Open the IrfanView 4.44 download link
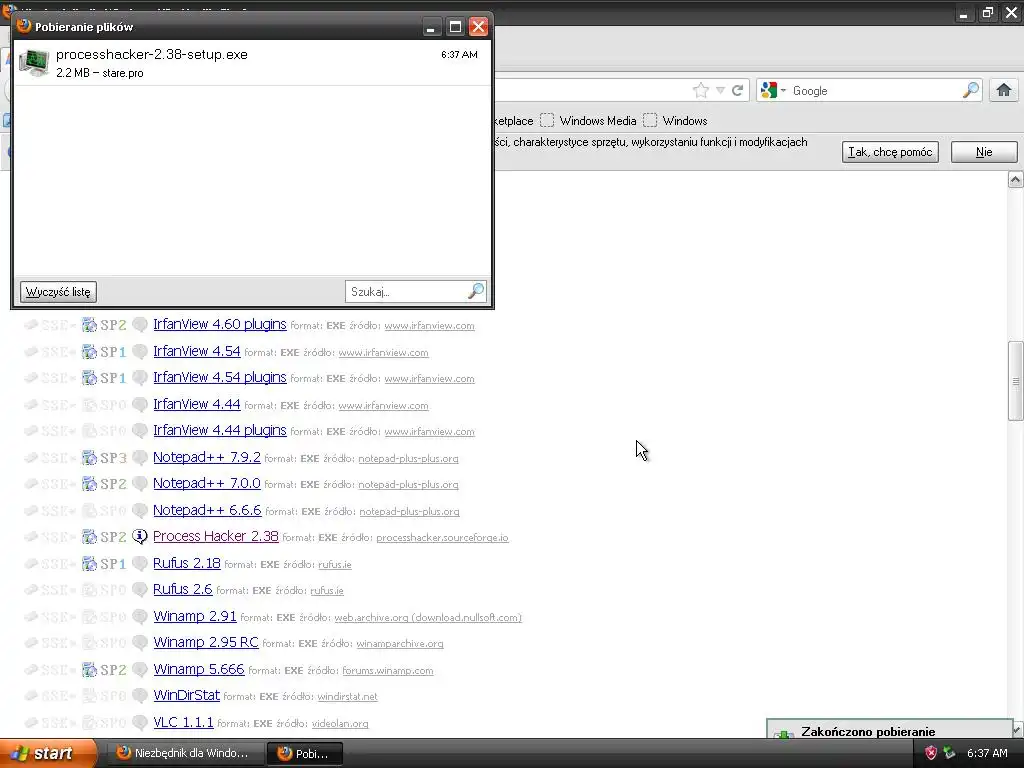The width and height of the screenshot is (1024, 768). click(197, 404)
